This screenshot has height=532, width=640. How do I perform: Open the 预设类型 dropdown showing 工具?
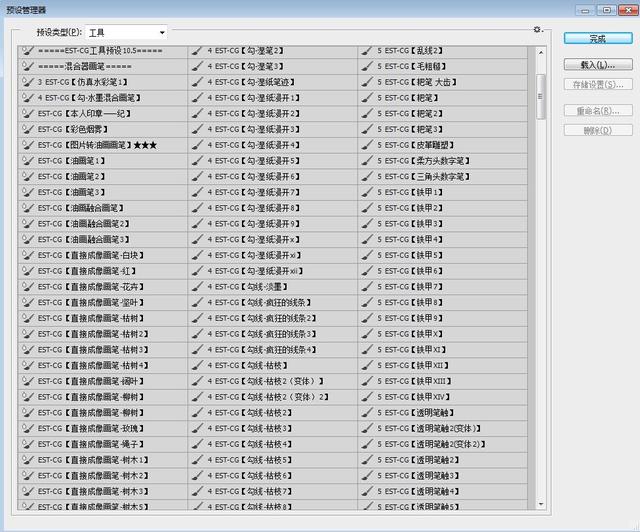click(x=127, y=33)
